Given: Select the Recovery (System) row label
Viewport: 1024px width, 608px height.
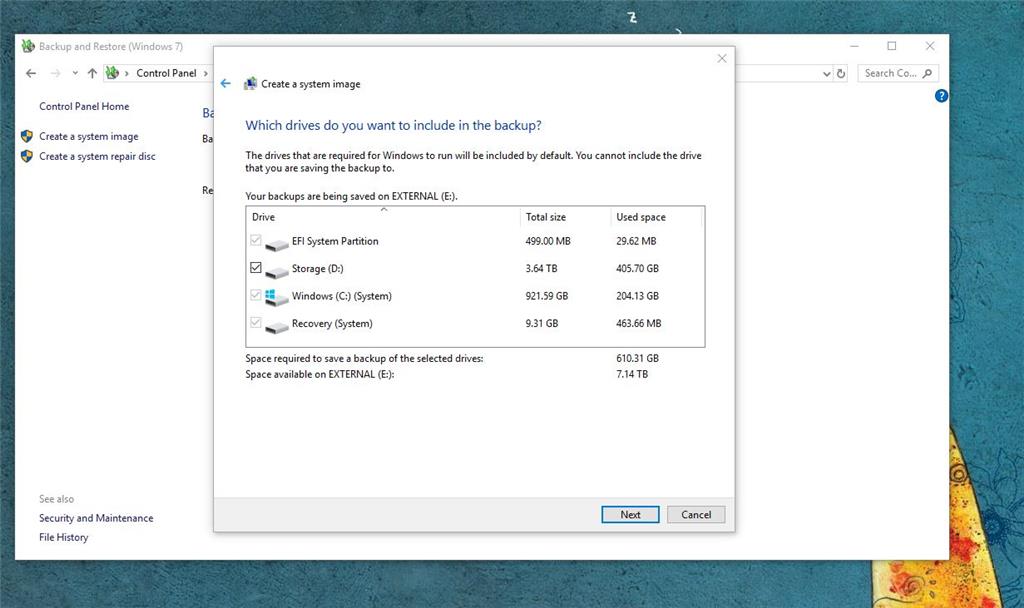Looking at the screenshot, I should (332, 323).
